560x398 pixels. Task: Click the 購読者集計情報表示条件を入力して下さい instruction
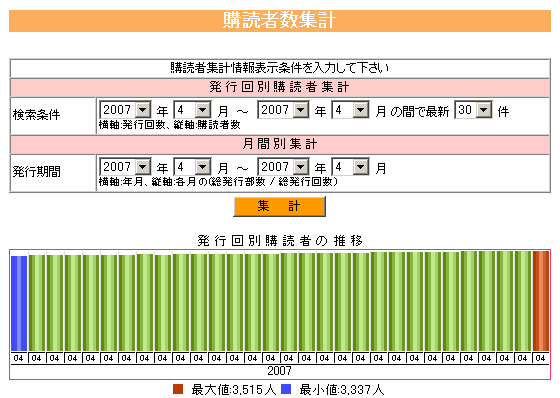point(280,68)
